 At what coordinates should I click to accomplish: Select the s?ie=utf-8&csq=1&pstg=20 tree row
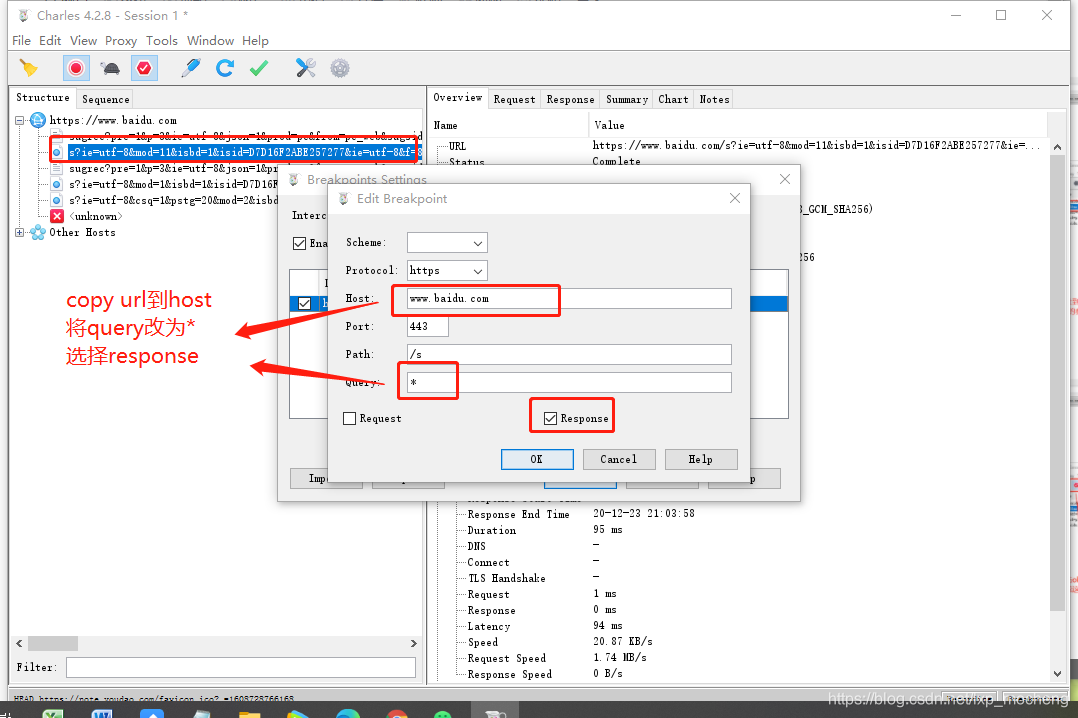pos(173,200)
